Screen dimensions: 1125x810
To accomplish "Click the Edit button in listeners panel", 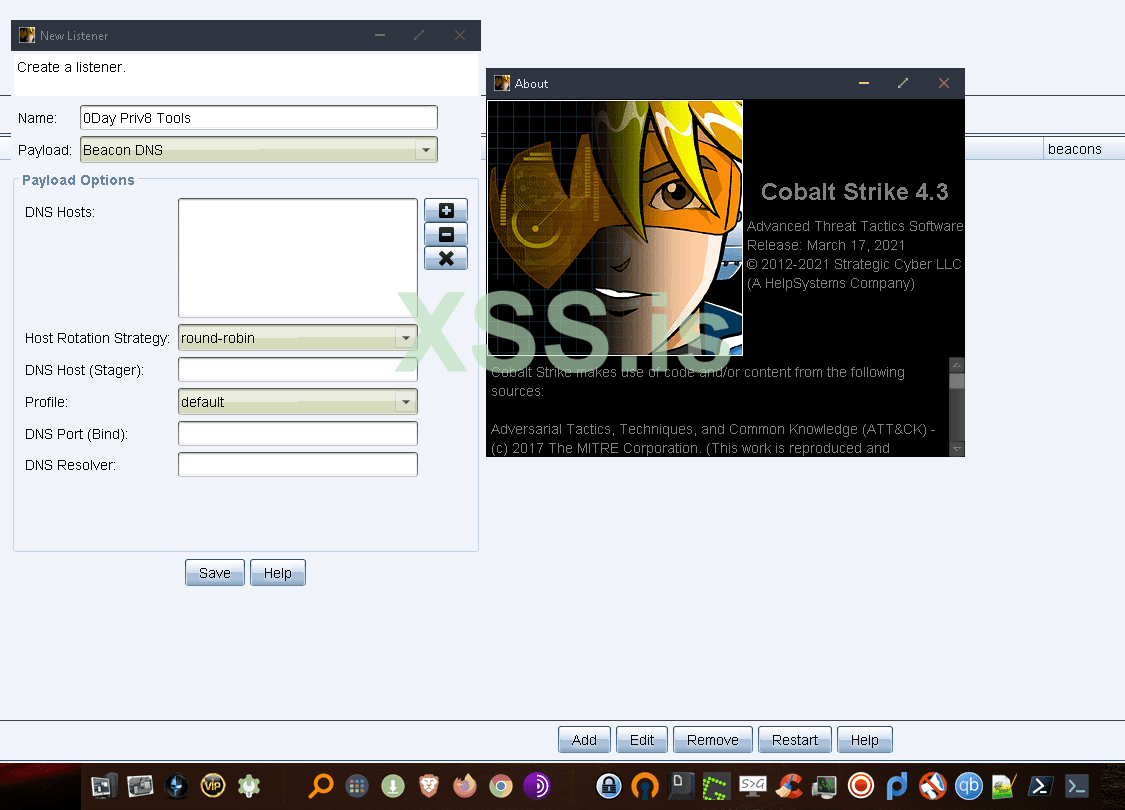I will 641,740.
